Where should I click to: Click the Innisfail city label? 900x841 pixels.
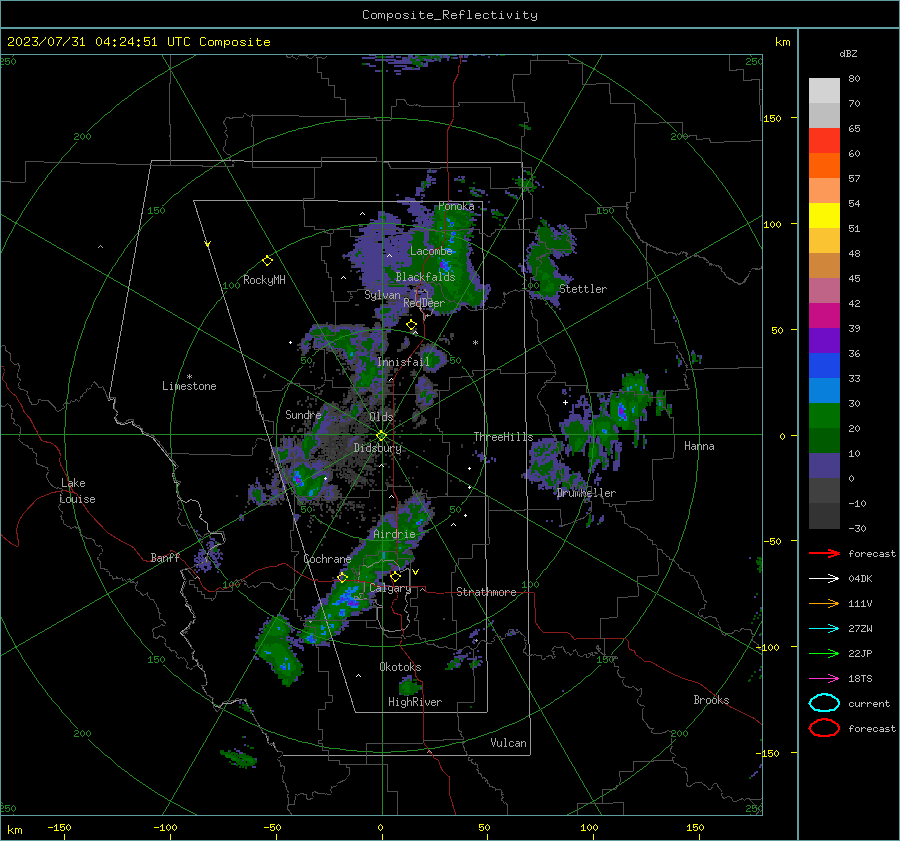point(403,362)
